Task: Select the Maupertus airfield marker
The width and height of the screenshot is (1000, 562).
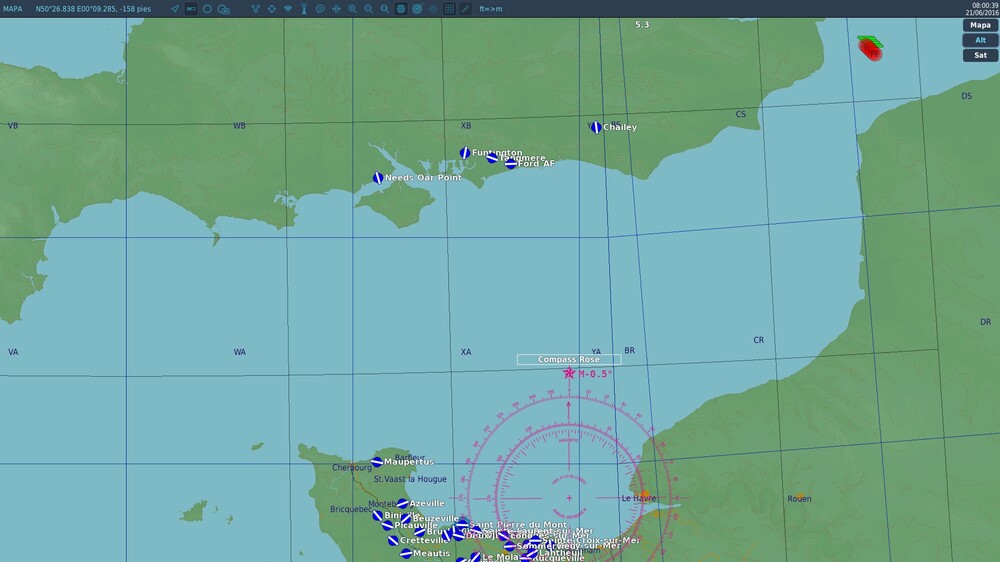Action: click(377, 462)
